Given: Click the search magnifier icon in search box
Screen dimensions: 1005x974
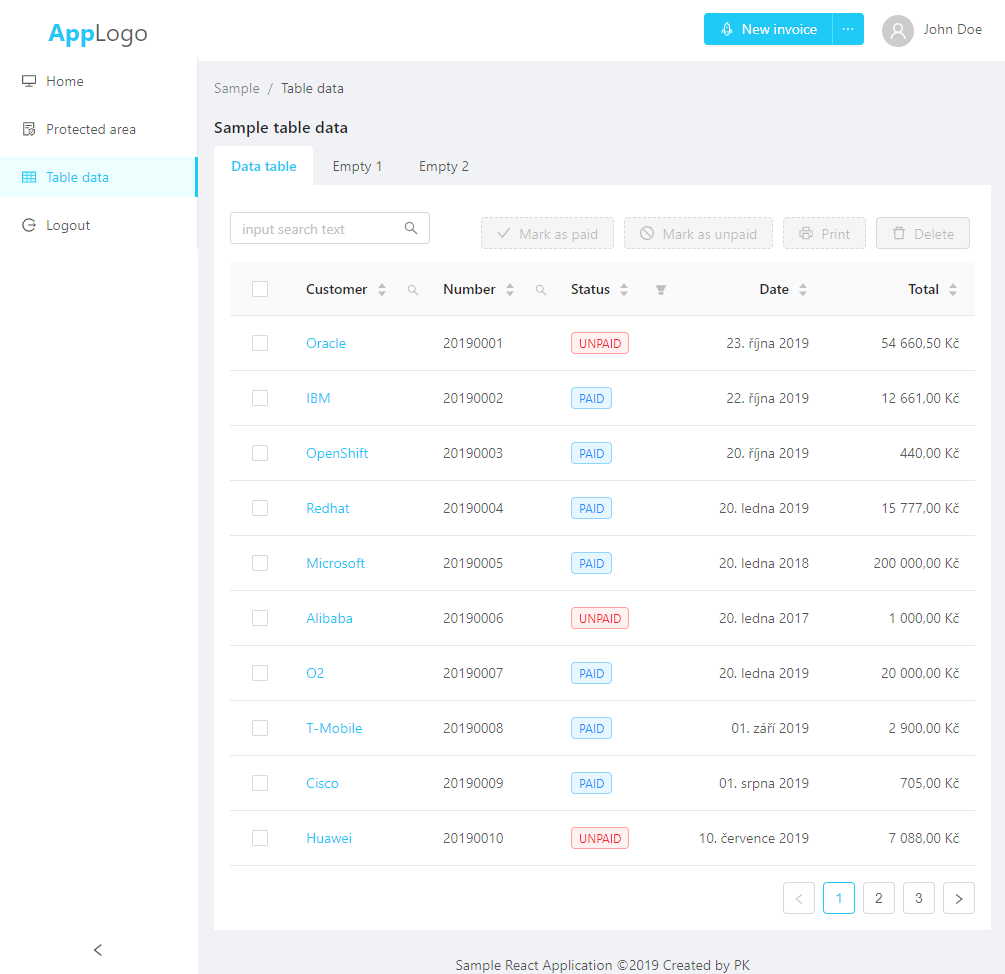Looking at the screenshot, I should (411, 228).
